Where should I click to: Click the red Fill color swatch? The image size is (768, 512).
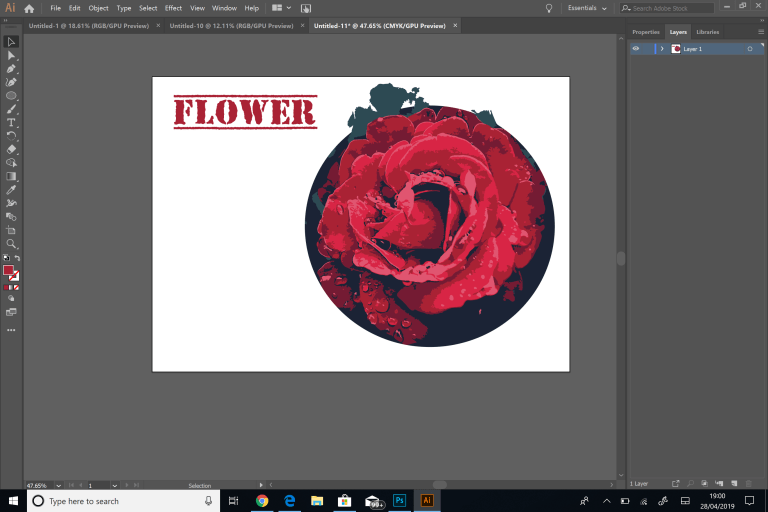pyautogui.click(x=8, y=270)
